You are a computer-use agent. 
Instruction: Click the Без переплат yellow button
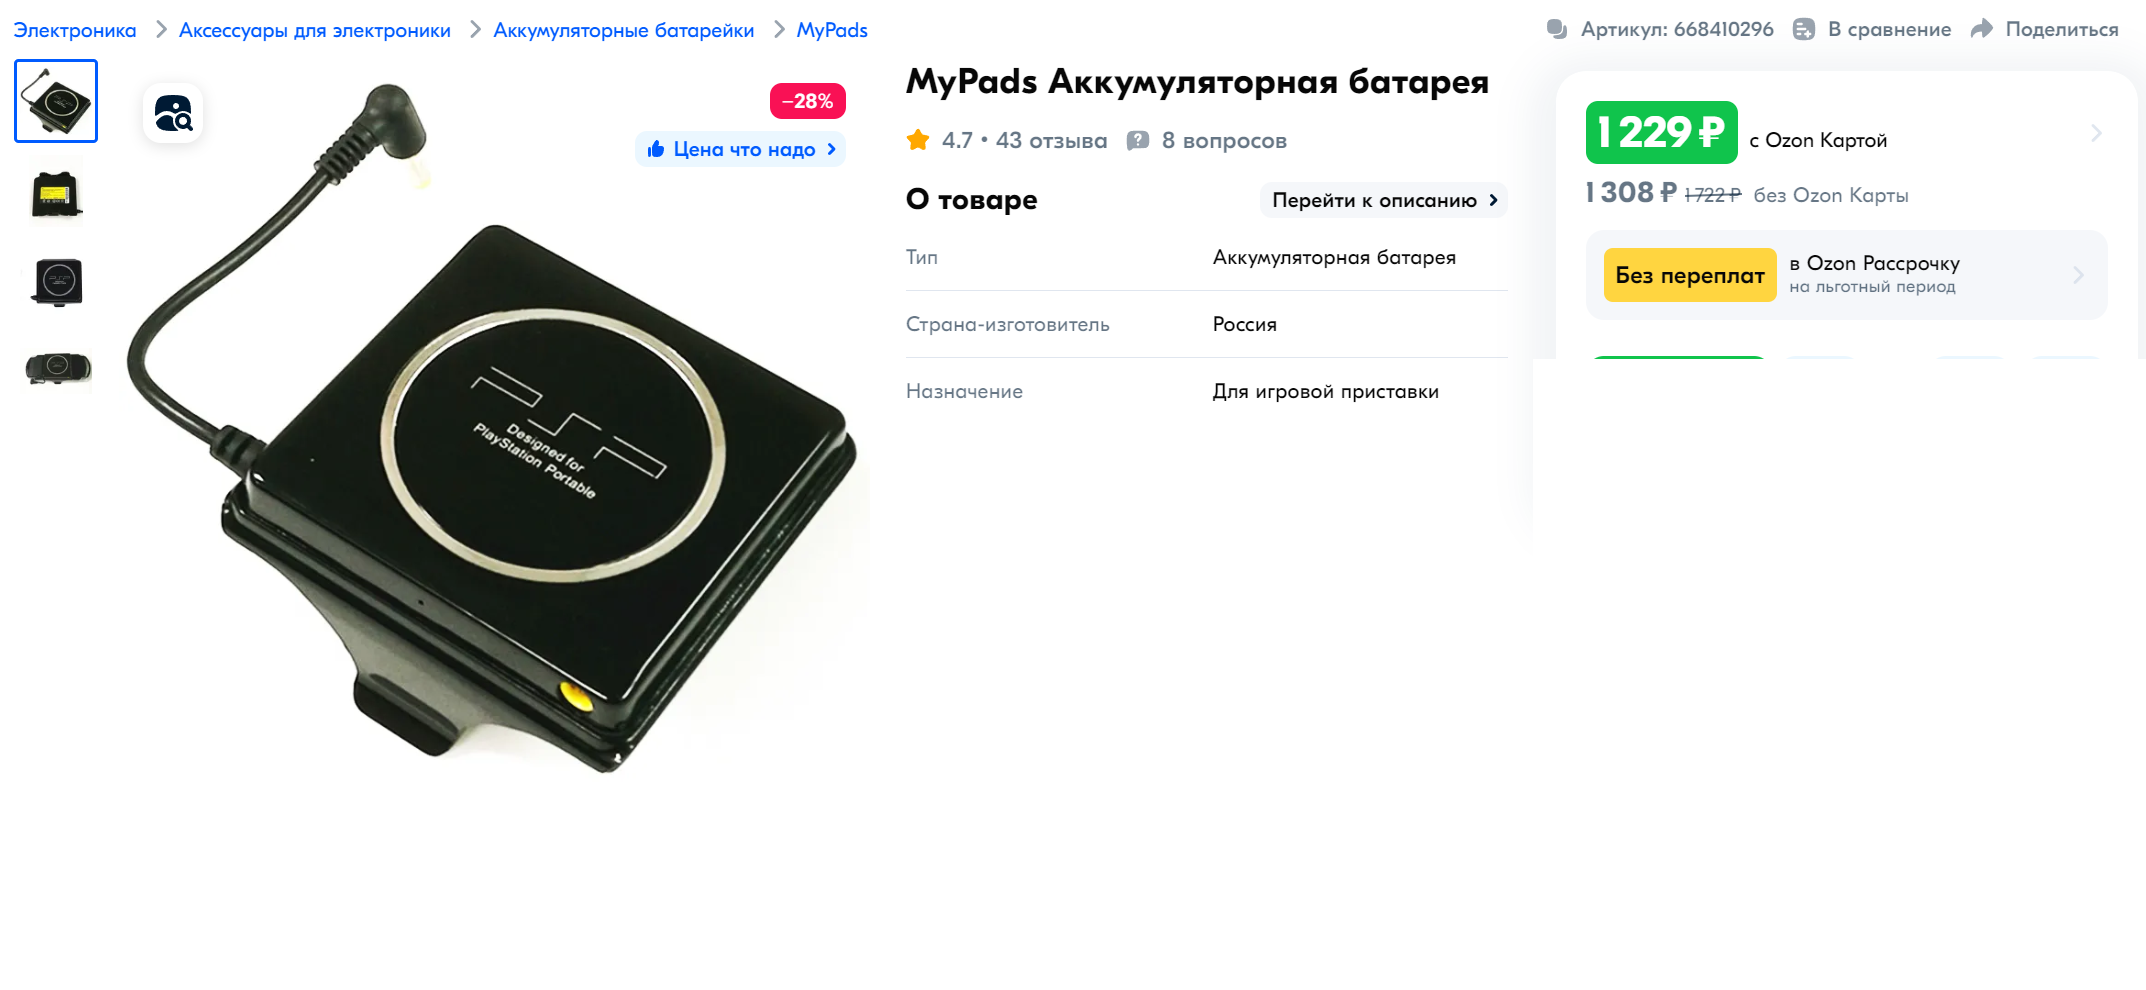coord(1690,275)
